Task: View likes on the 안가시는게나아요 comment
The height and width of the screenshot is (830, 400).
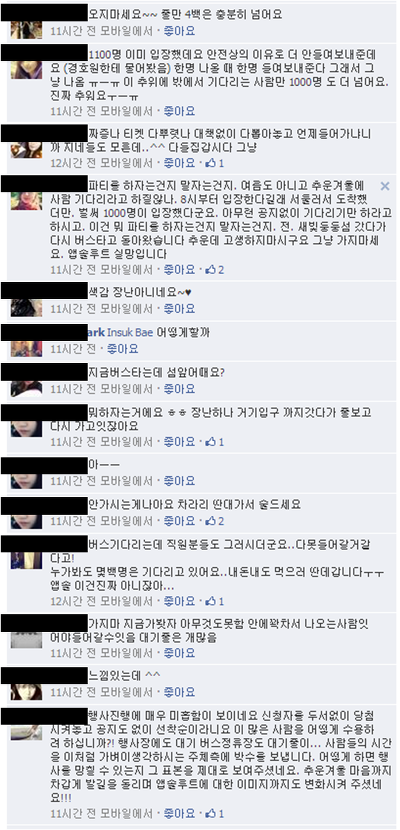Action: (214, 521)
